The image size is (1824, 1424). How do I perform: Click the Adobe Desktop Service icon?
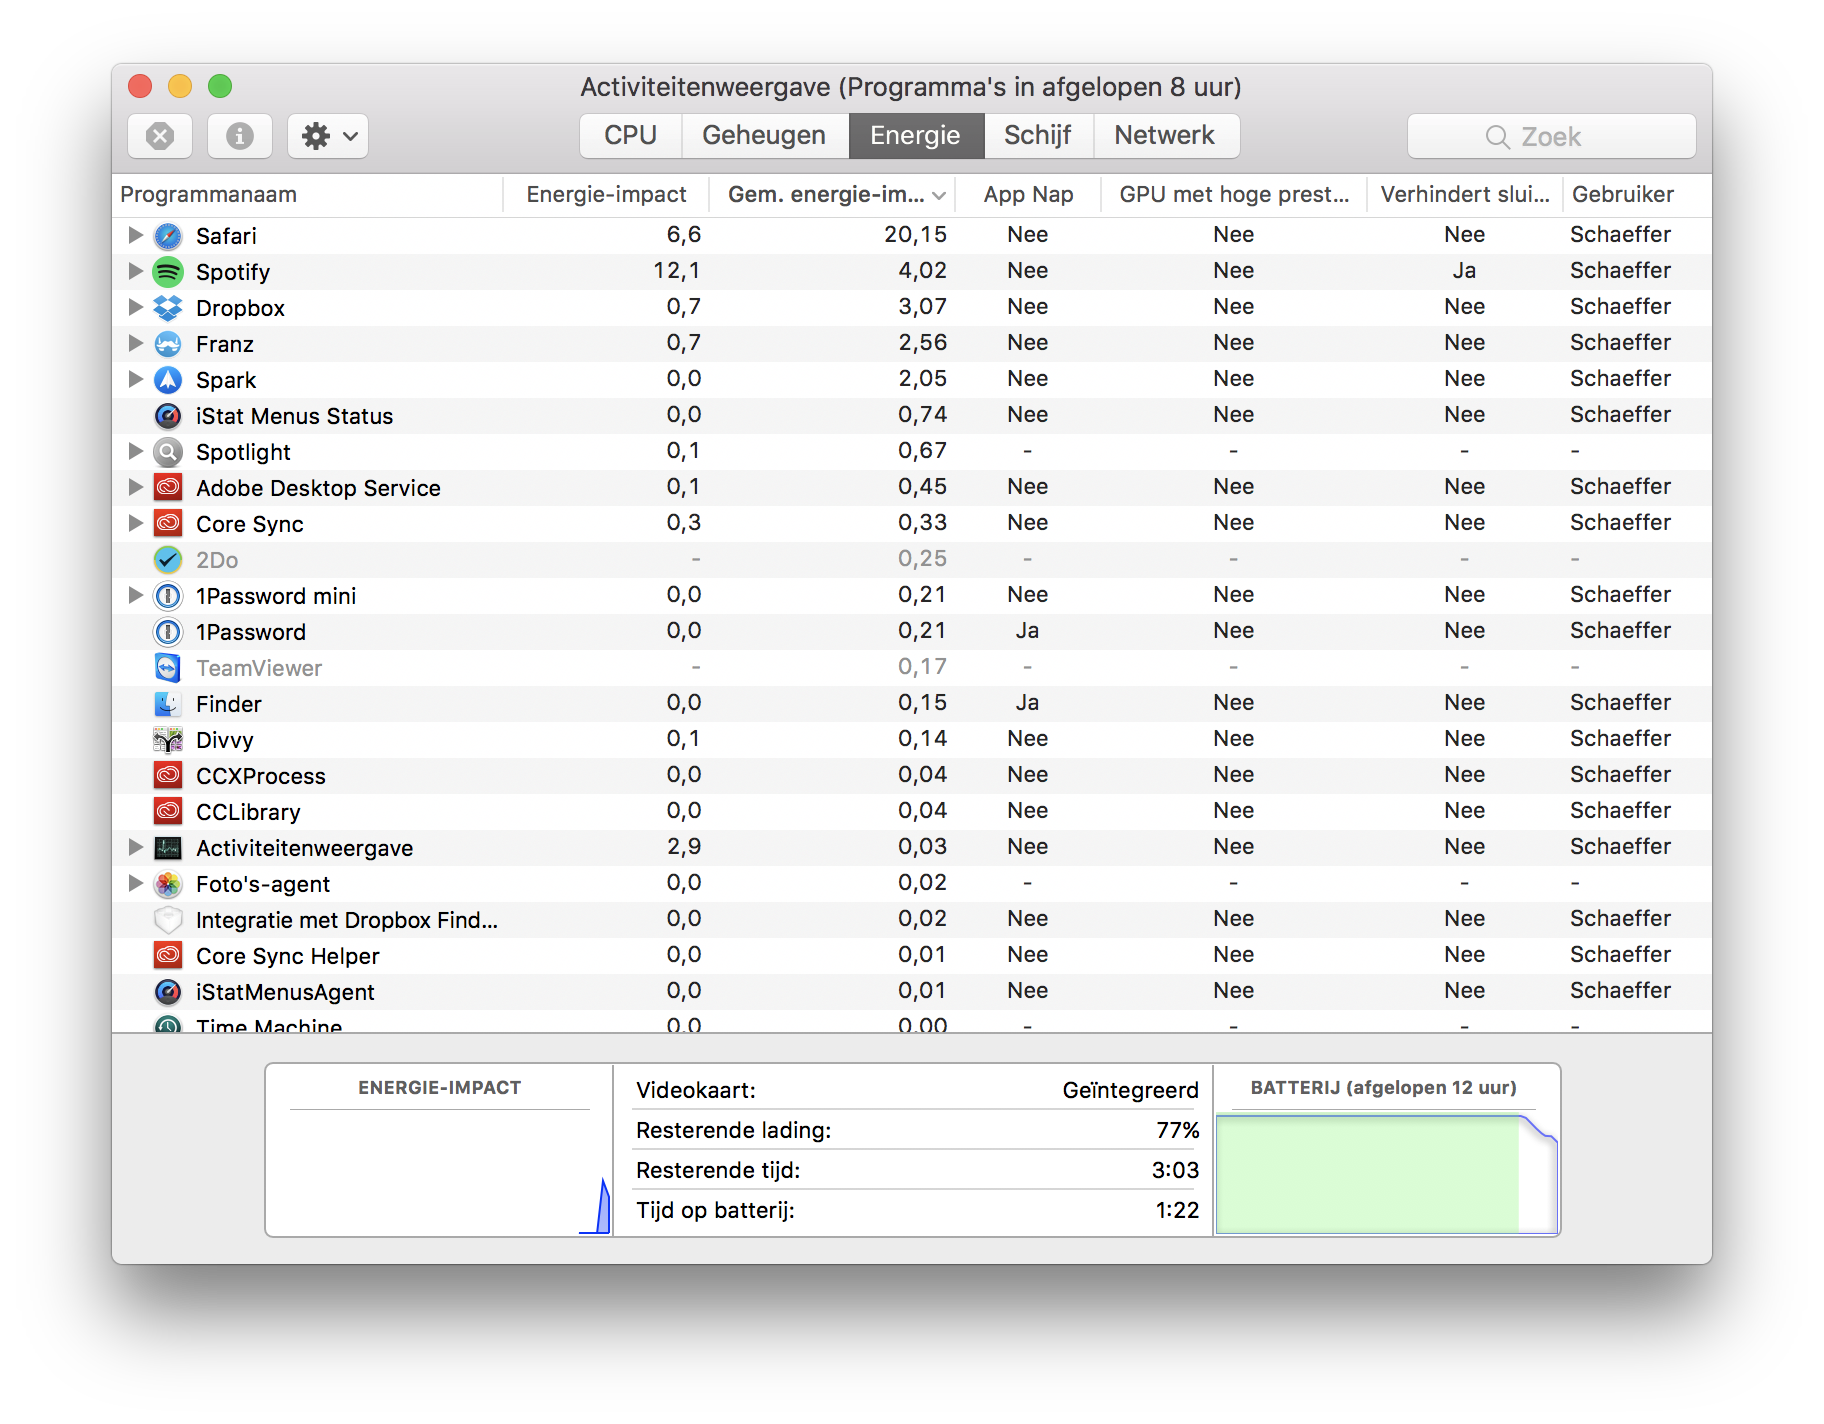(x=168, y=488)
